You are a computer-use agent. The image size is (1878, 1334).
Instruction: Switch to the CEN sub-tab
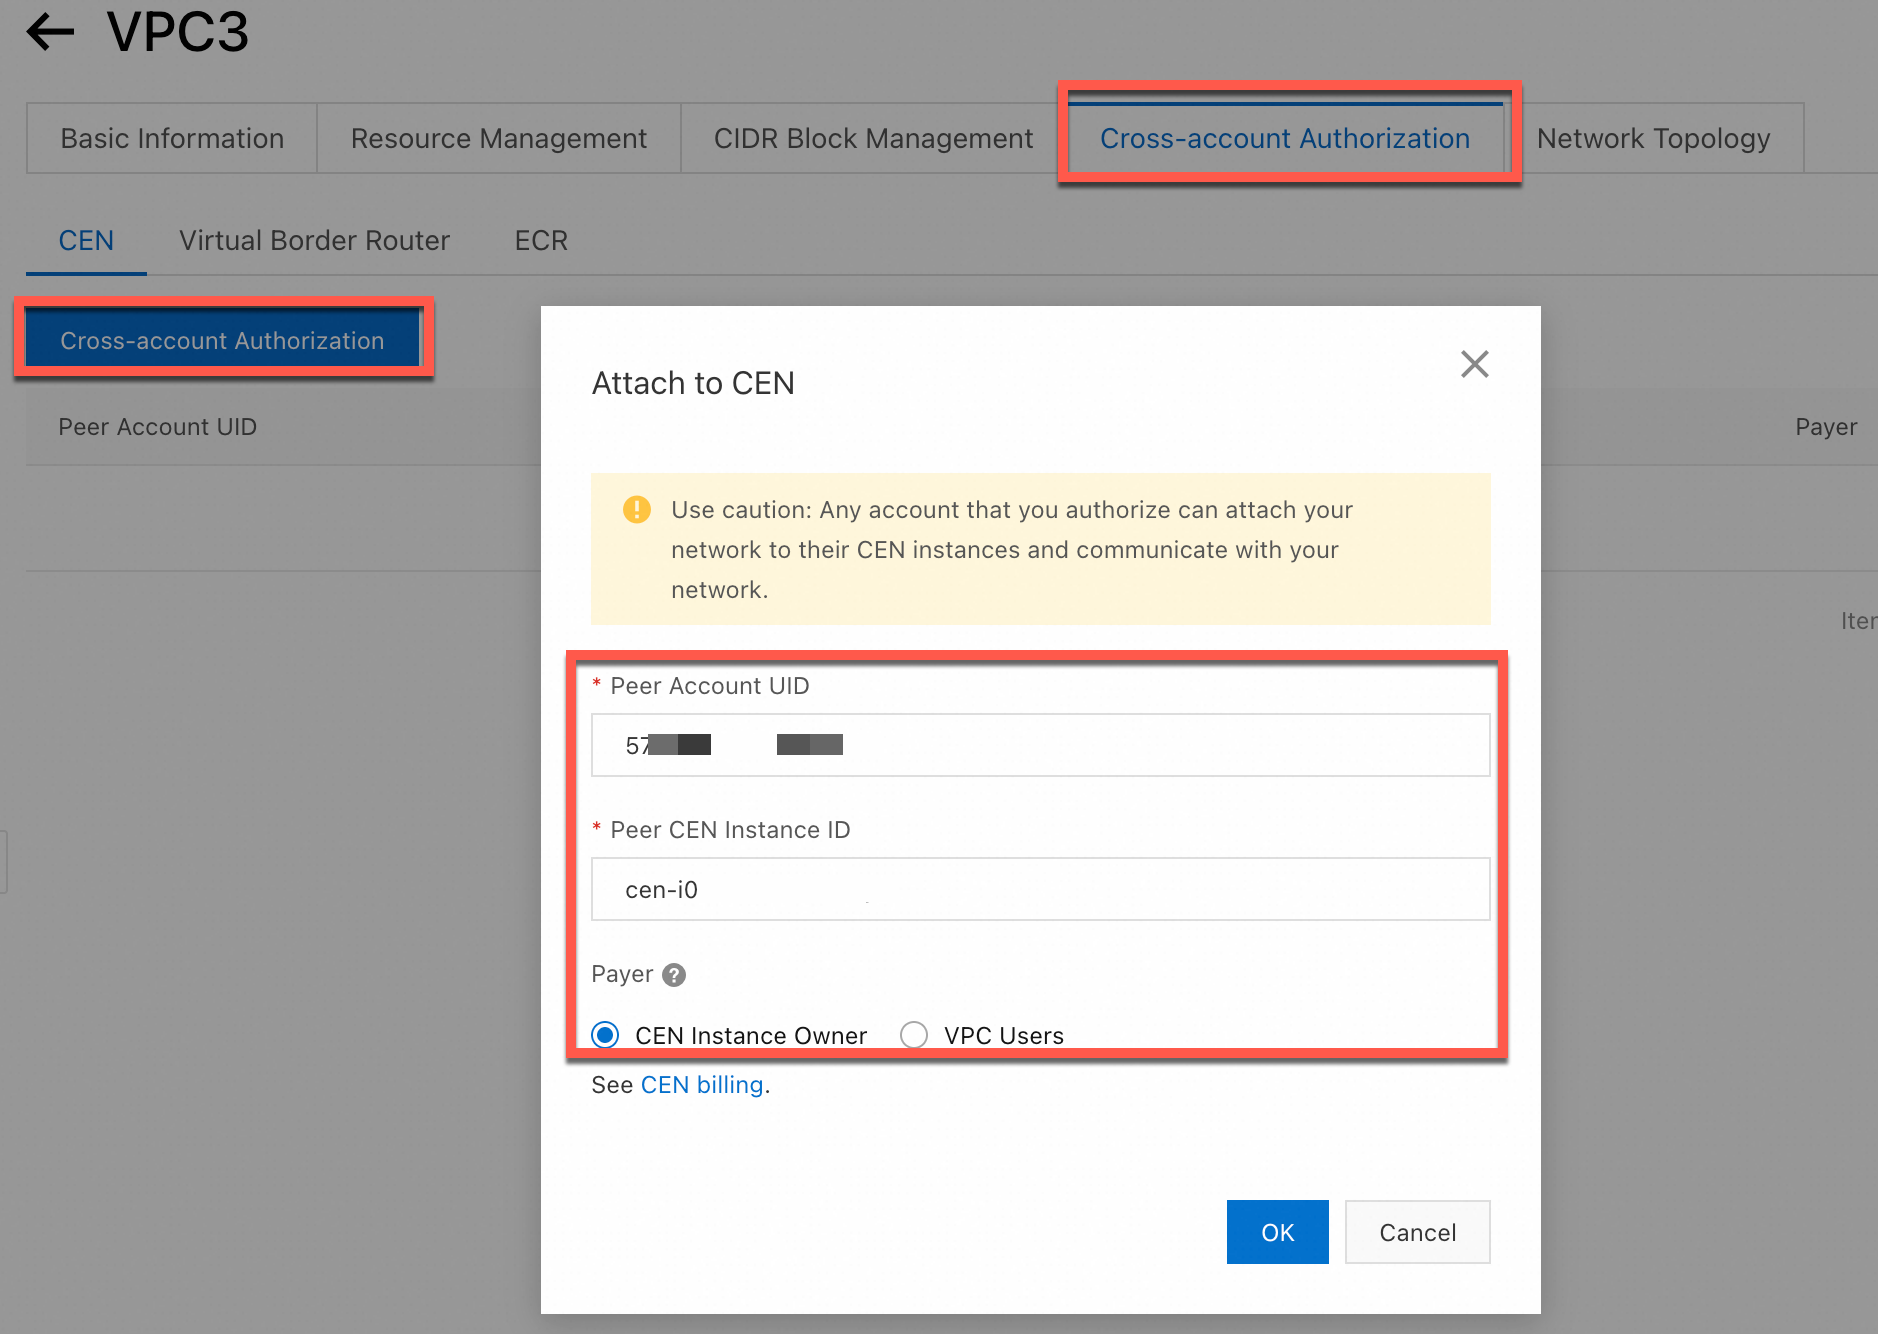(86, 241)
